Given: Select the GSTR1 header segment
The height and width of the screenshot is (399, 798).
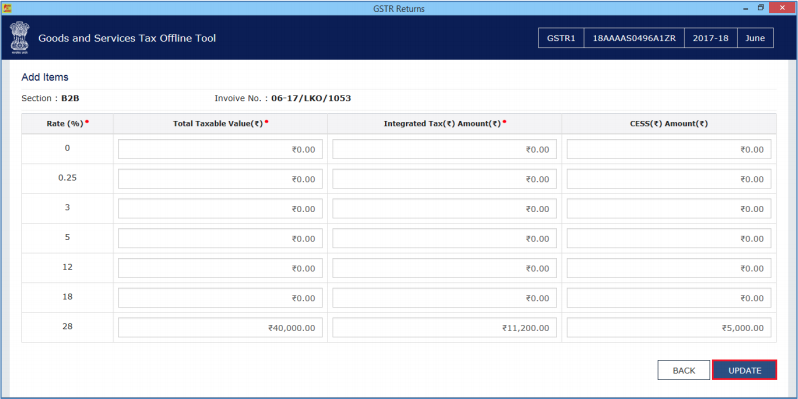Looking at the screenshot, I should 561,38.
